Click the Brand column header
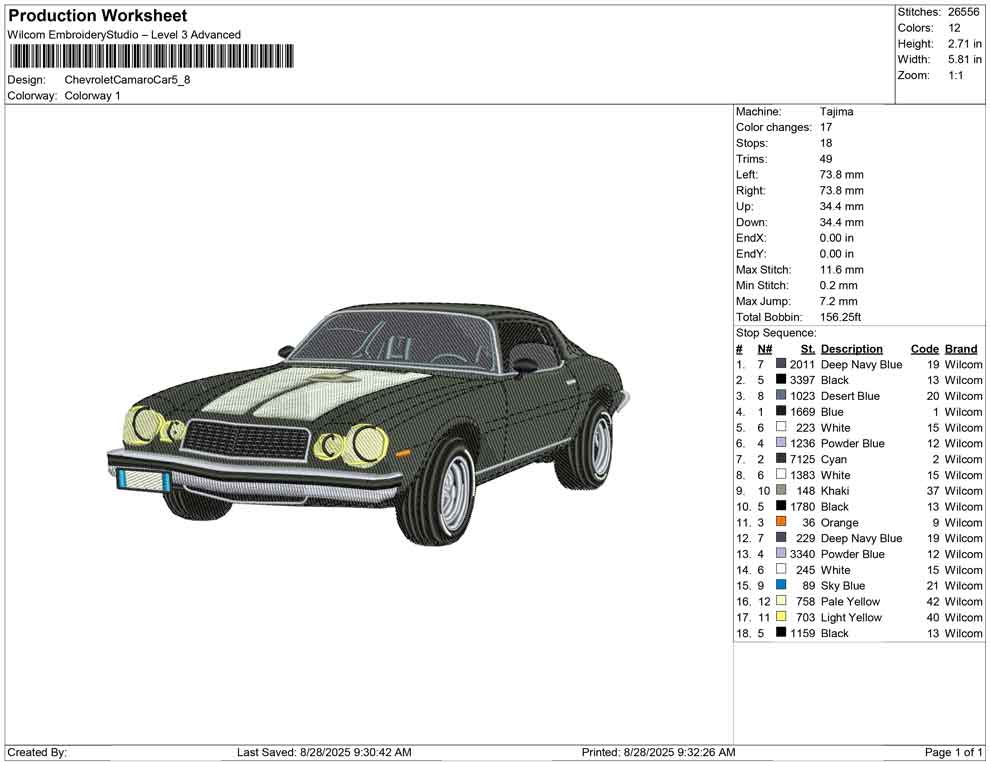 pos(961,349)
